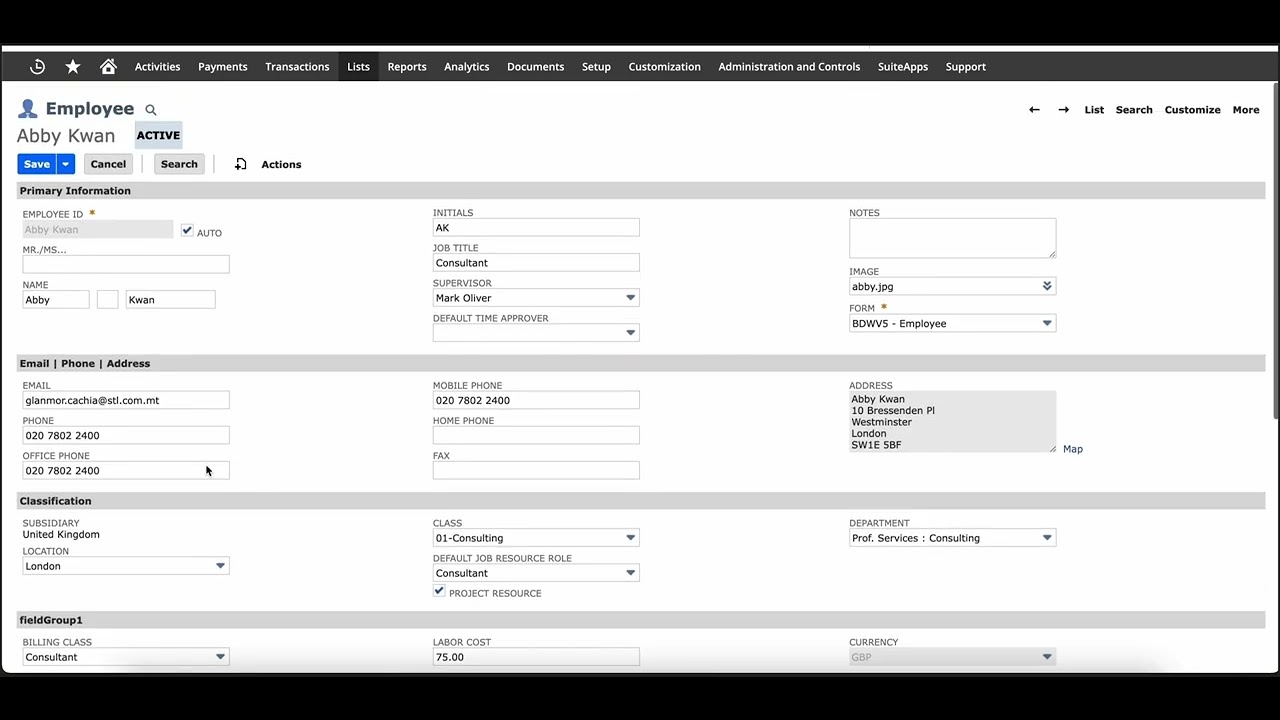Viewport: 1280px width, 720px height.
Task: Click the first name field Abby
Action: (x=56, y=300)
